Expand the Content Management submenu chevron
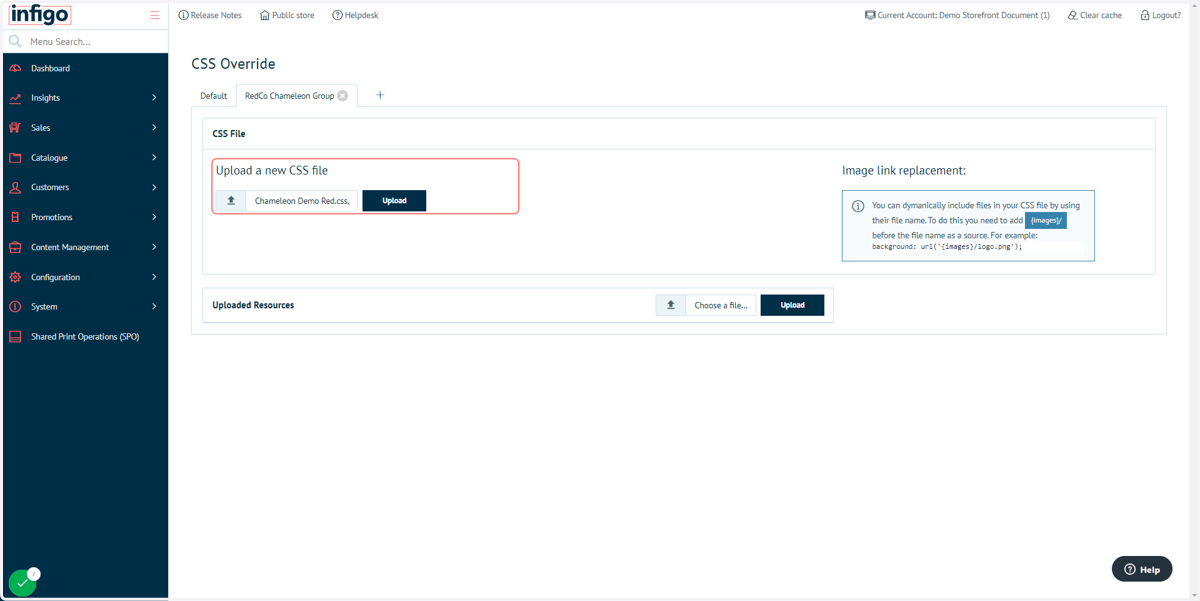1200x601 pixels. pyautogui.click(x=154, y=247)
